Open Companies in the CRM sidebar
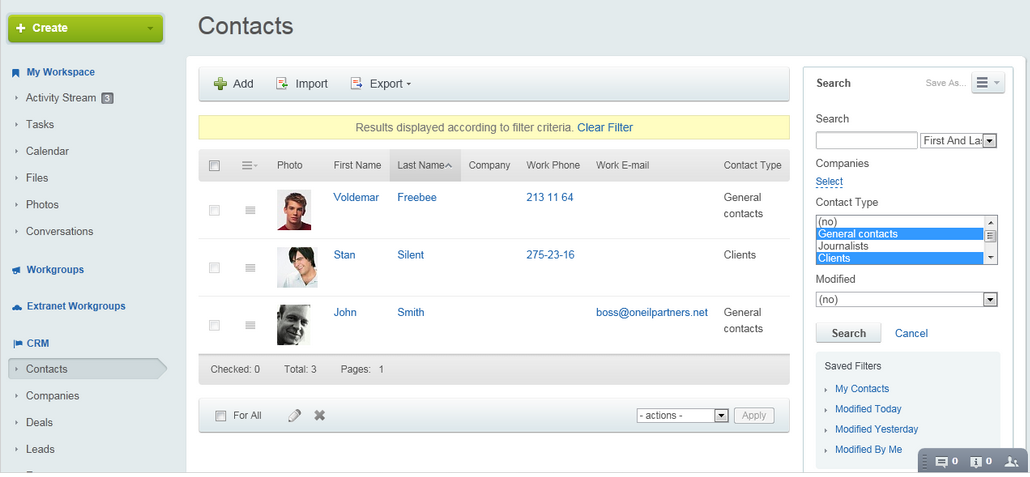1030x477 pixels. (x=53, y=396)
